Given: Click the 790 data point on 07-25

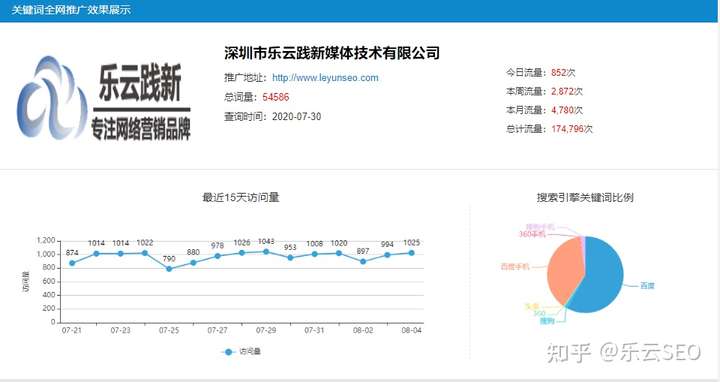Looking at the screenshot, I should pos(169,269).
